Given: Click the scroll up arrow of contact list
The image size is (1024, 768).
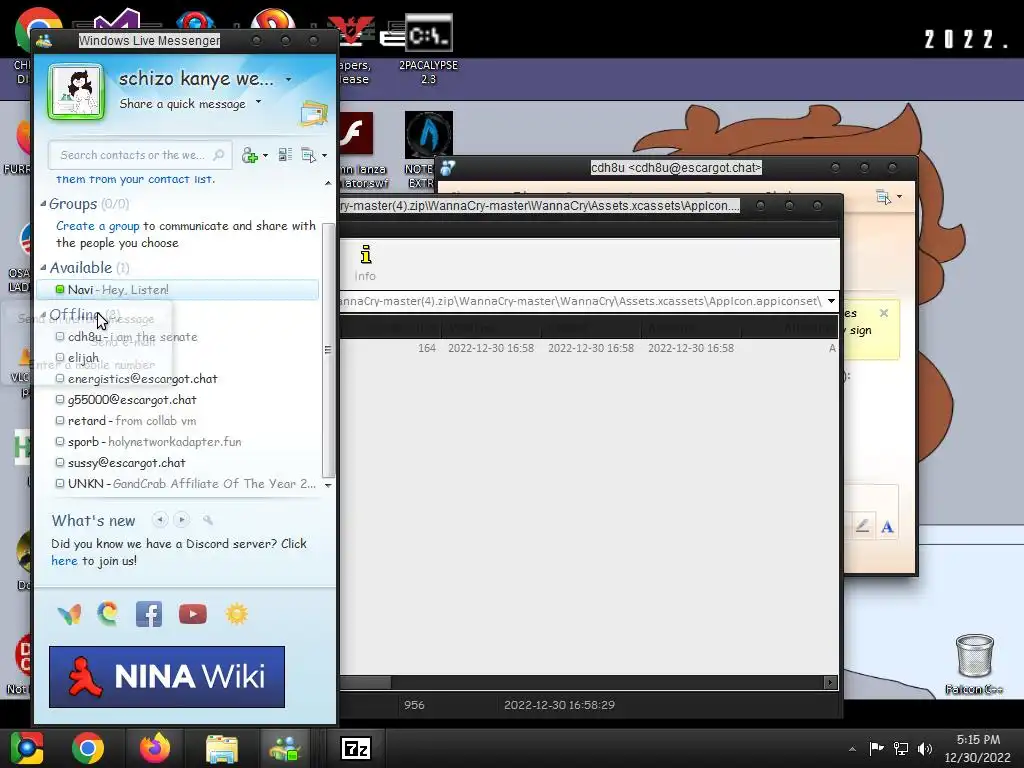Looking at the screenshot, I should [x=328, y=184].
